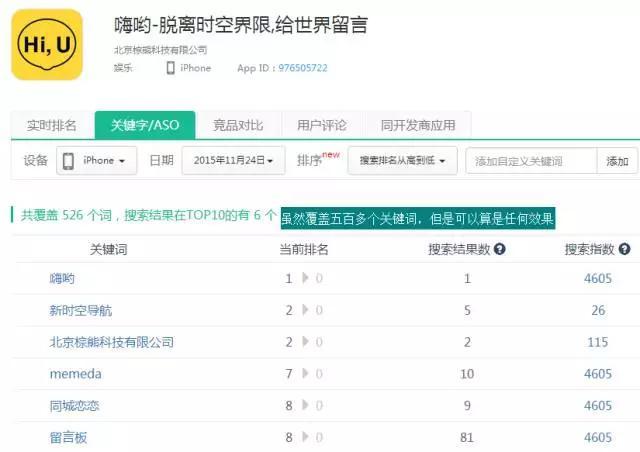Click the rank change arrow in 留言板 row
The image size is (640, 452).
(305, 437)
